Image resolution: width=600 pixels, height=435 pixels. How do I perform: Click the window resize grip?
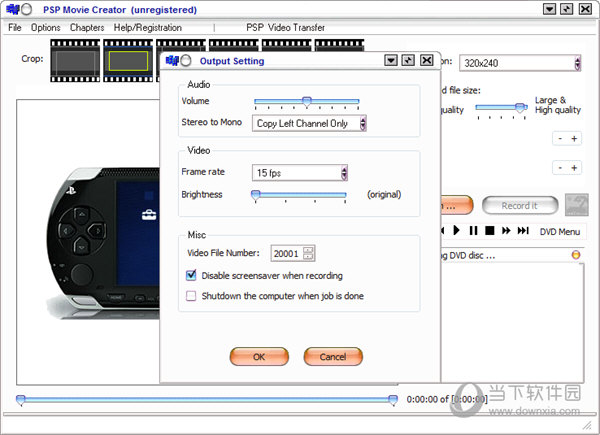[587, 425]
